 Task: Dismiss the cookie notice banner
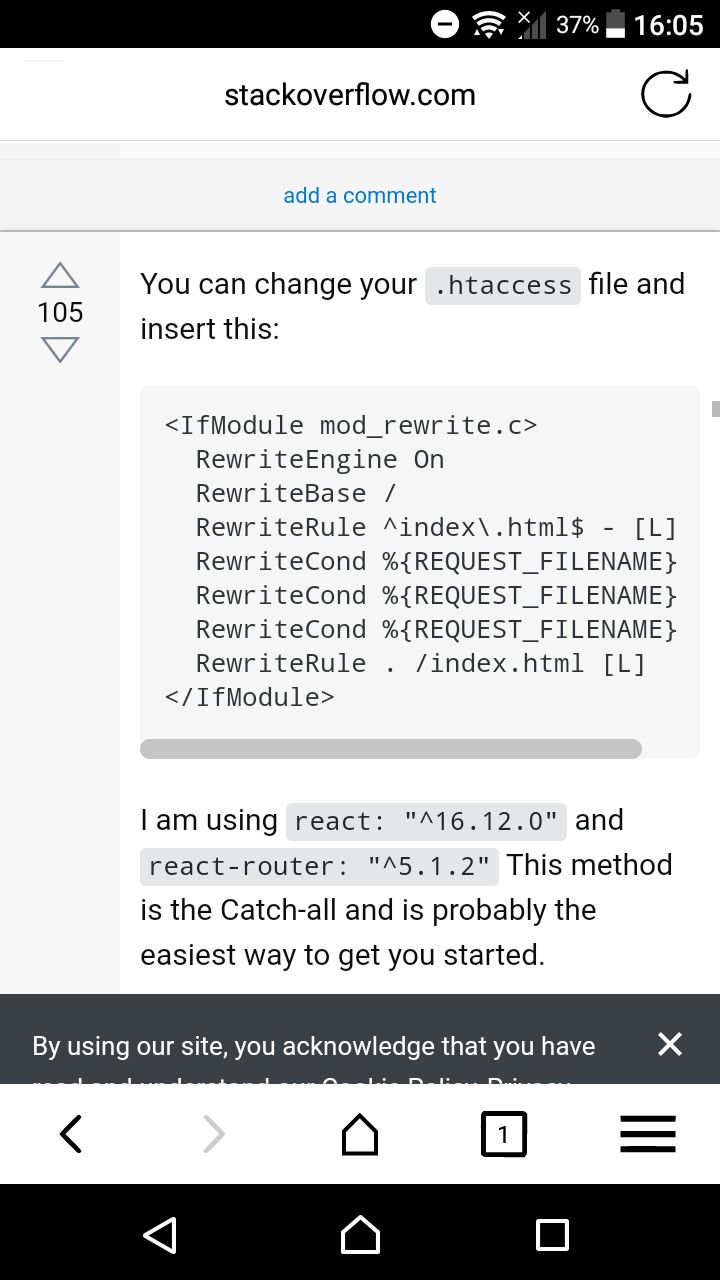pyautogui.click(x=669, y=1044)
